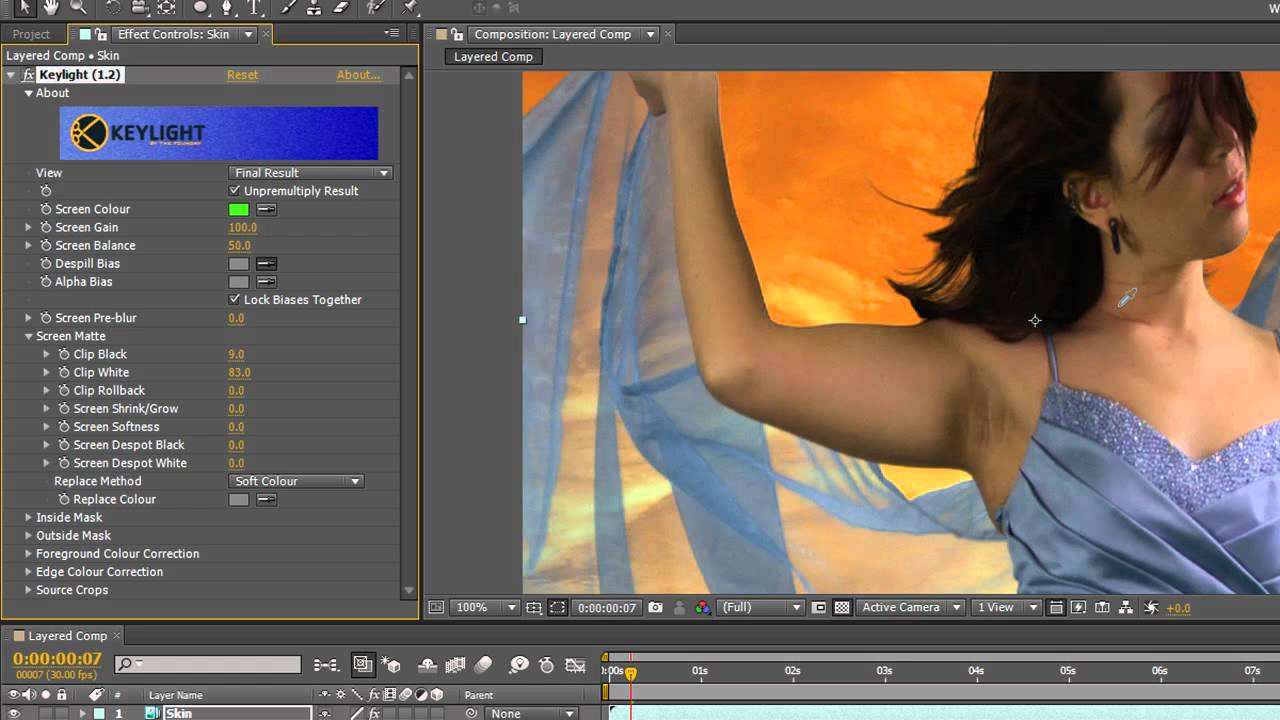Select the Hand tool
1280x720 pixels.
pyautogui.click(x=51, y=8)
